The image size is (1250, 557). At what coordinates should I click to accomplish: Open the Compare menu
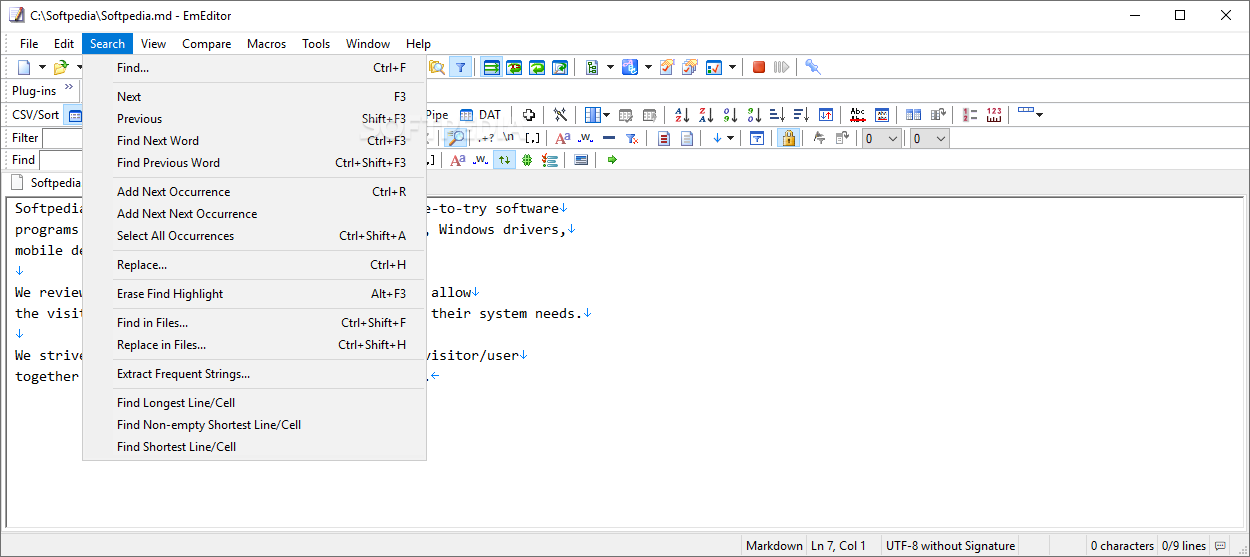click(x=206, y=44)
